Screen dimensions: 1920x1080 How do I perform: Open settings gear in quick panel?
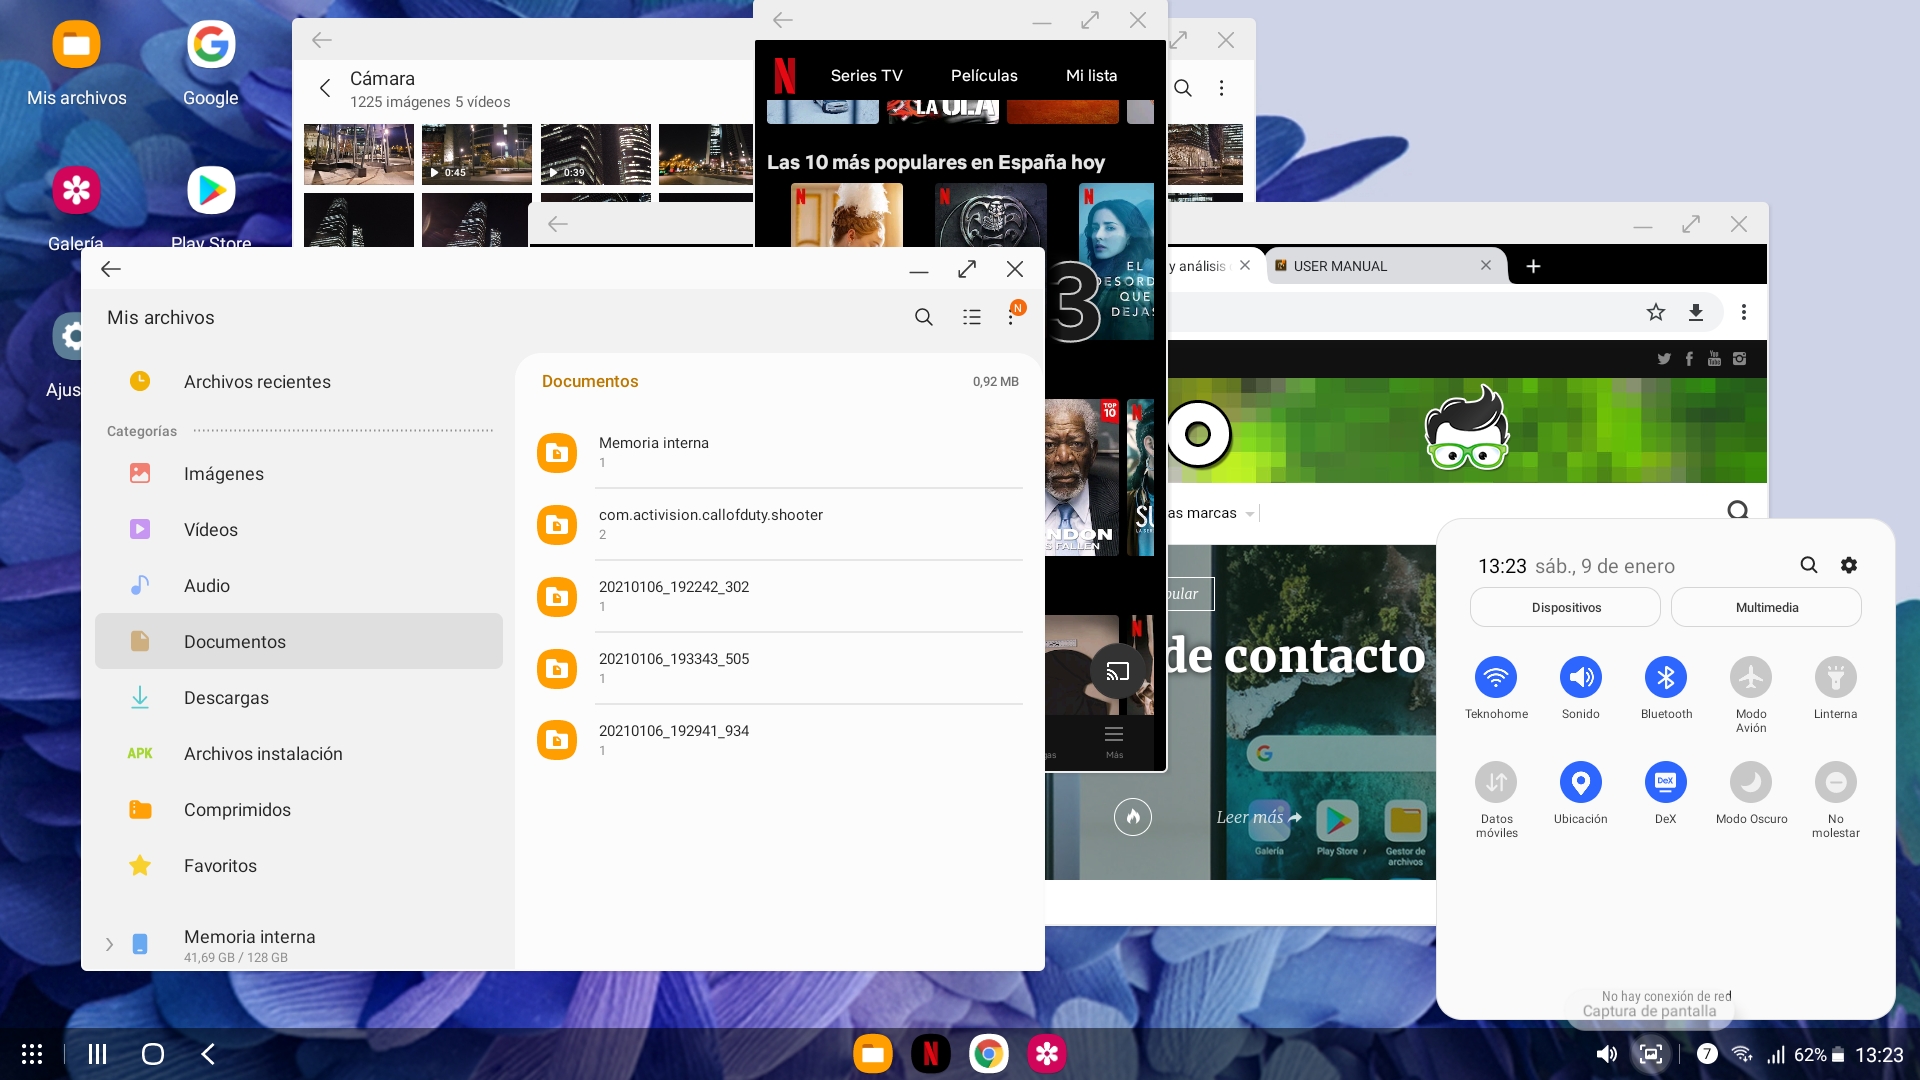(x=1849, y=565)
